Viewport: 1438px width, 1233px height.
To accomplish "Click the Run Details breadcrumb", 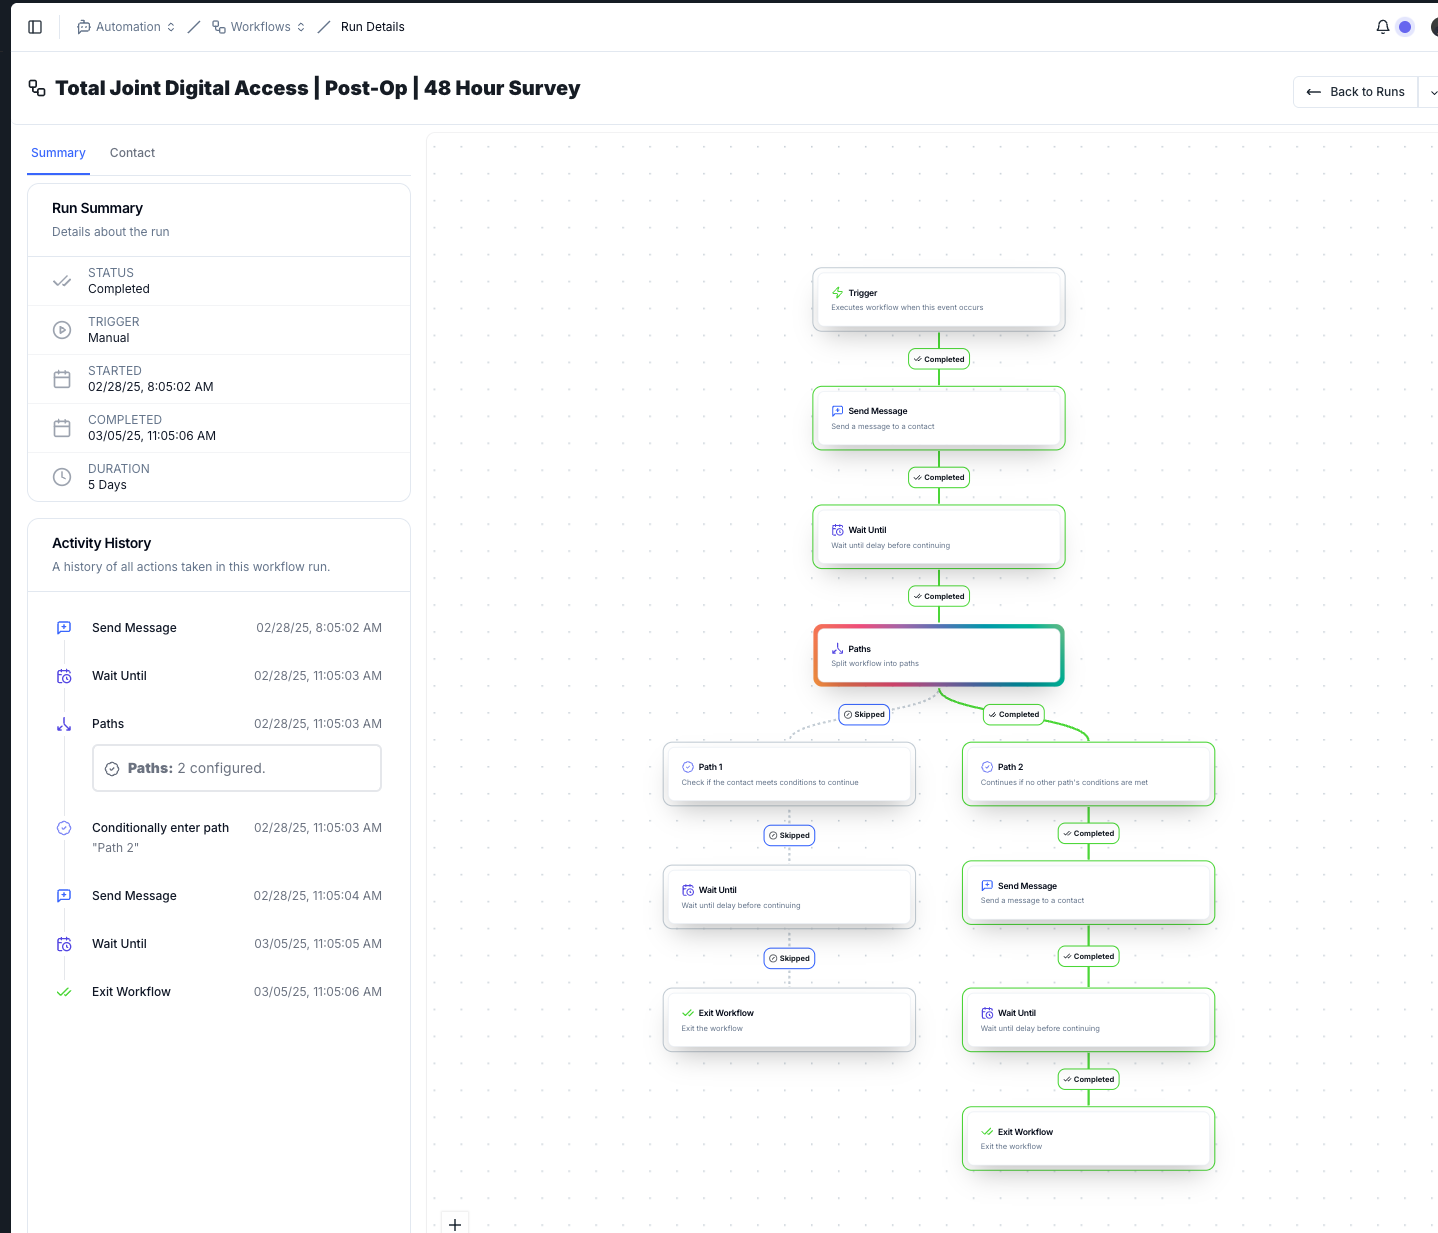I will (x=372, y=27).
